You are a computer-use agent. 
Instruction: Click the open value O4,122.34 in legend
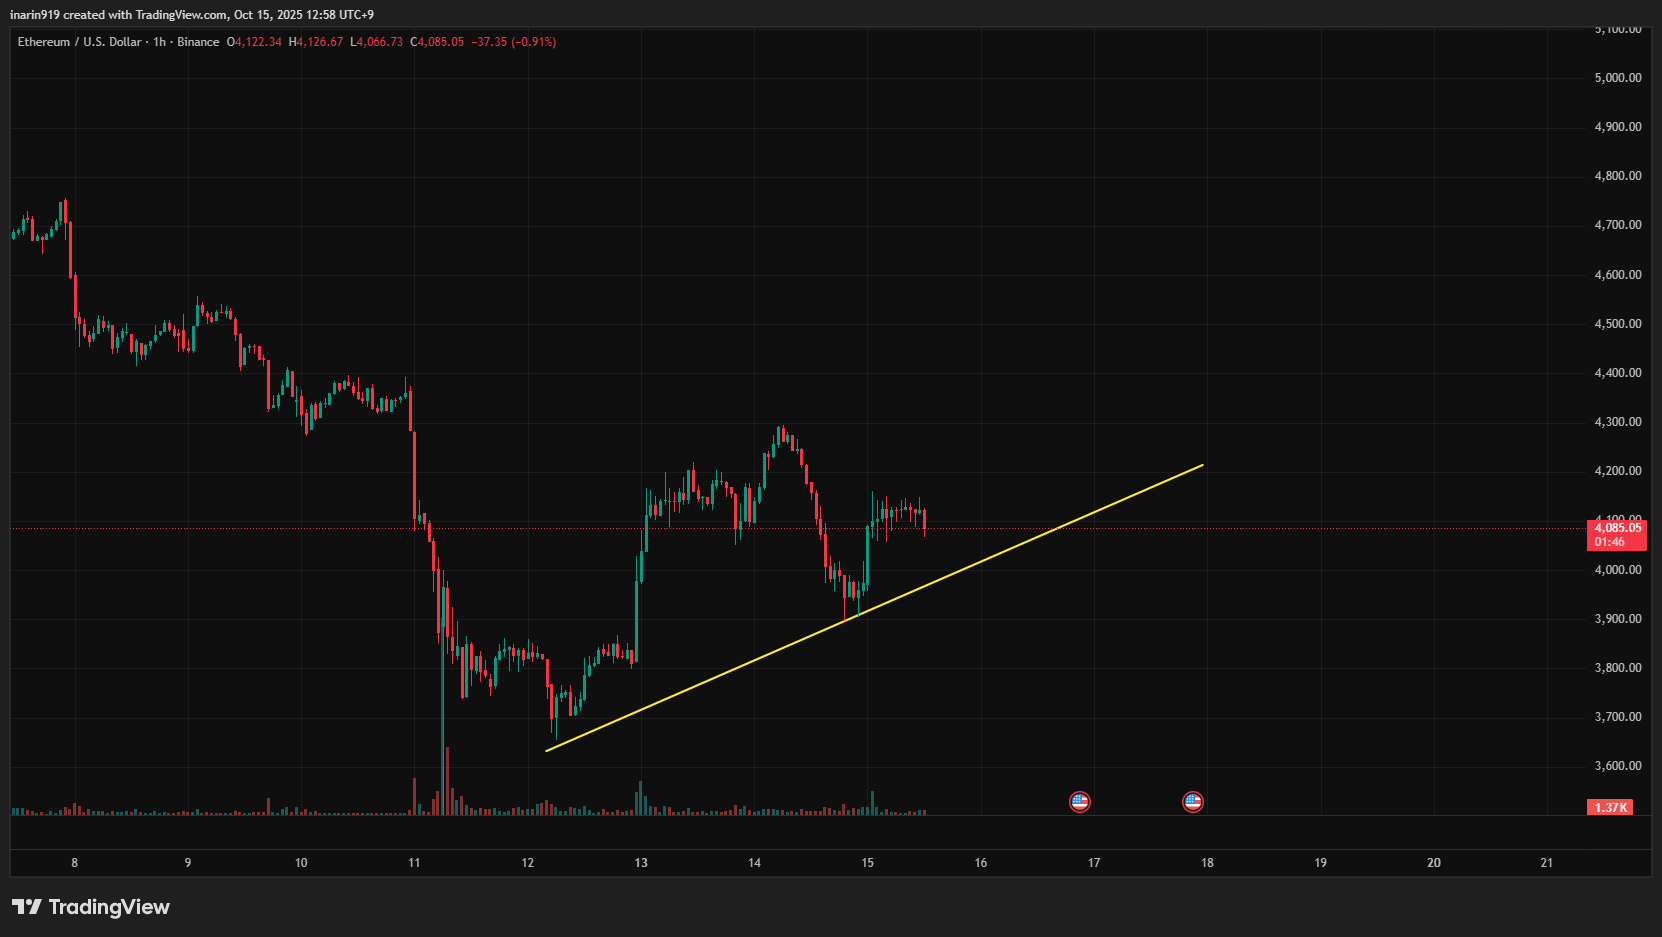(254, 42)
